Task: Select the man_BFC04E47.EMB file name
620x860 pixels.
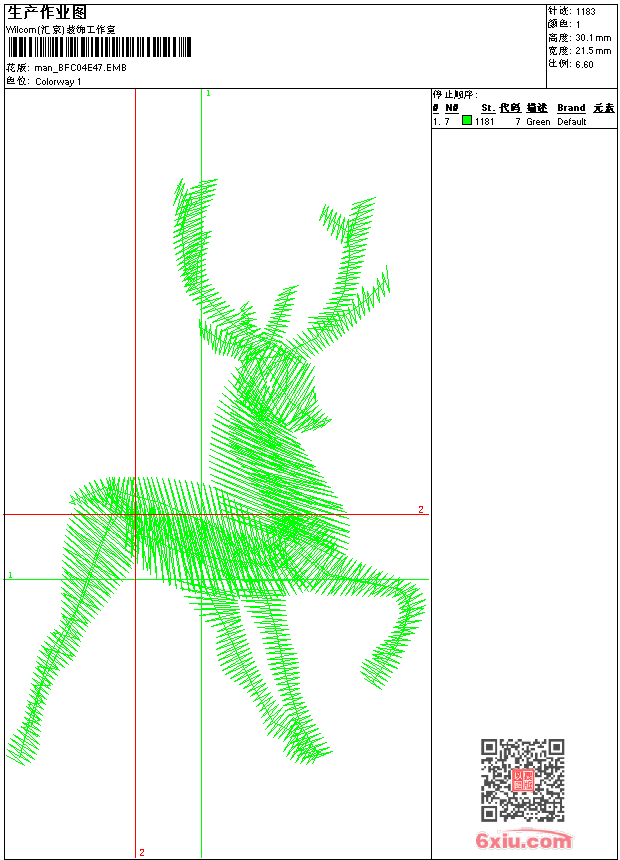Action: [x=80, y=68]
